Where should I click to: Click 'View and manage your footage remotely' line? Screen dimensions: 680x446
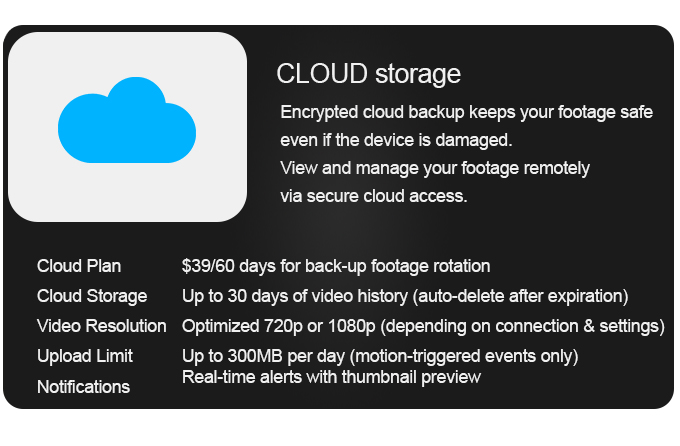[x=435, y=168]
